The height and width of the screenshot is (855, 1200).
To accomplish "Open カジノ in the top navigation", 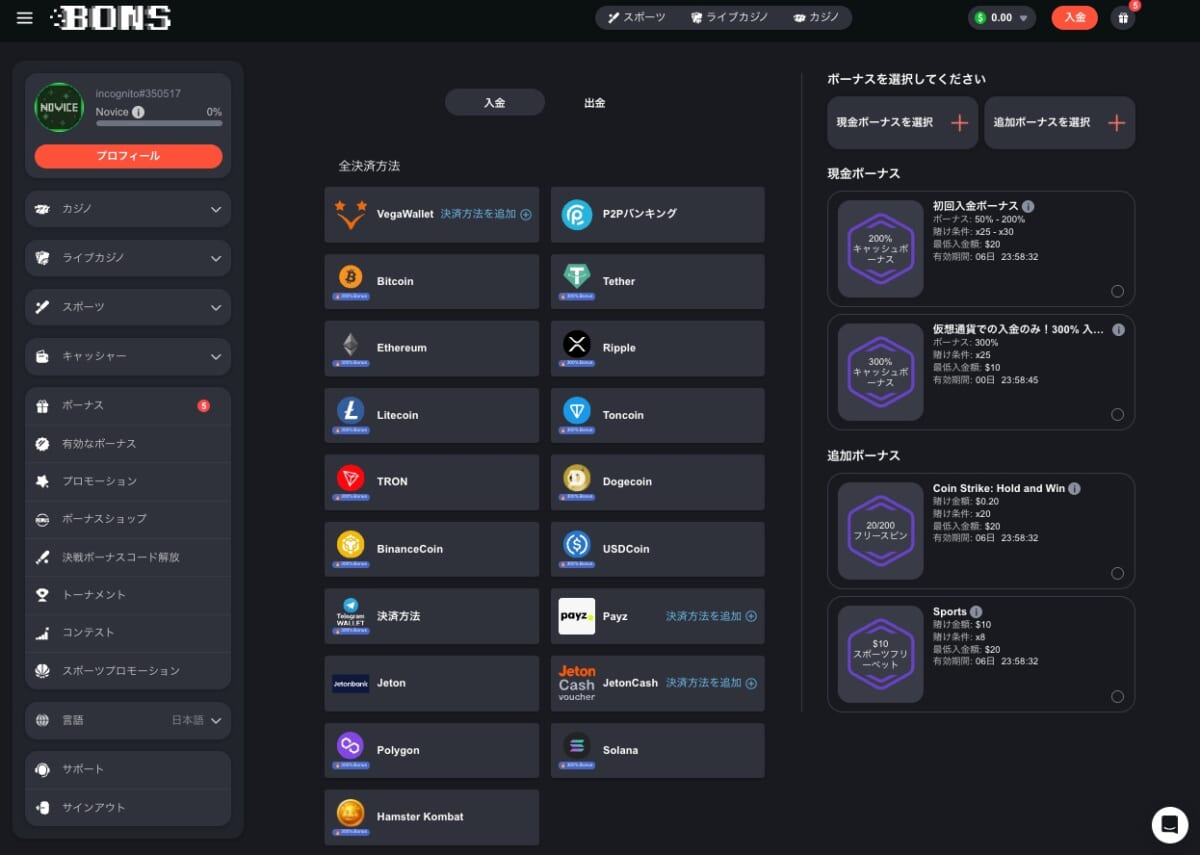I will click(817, 18).
